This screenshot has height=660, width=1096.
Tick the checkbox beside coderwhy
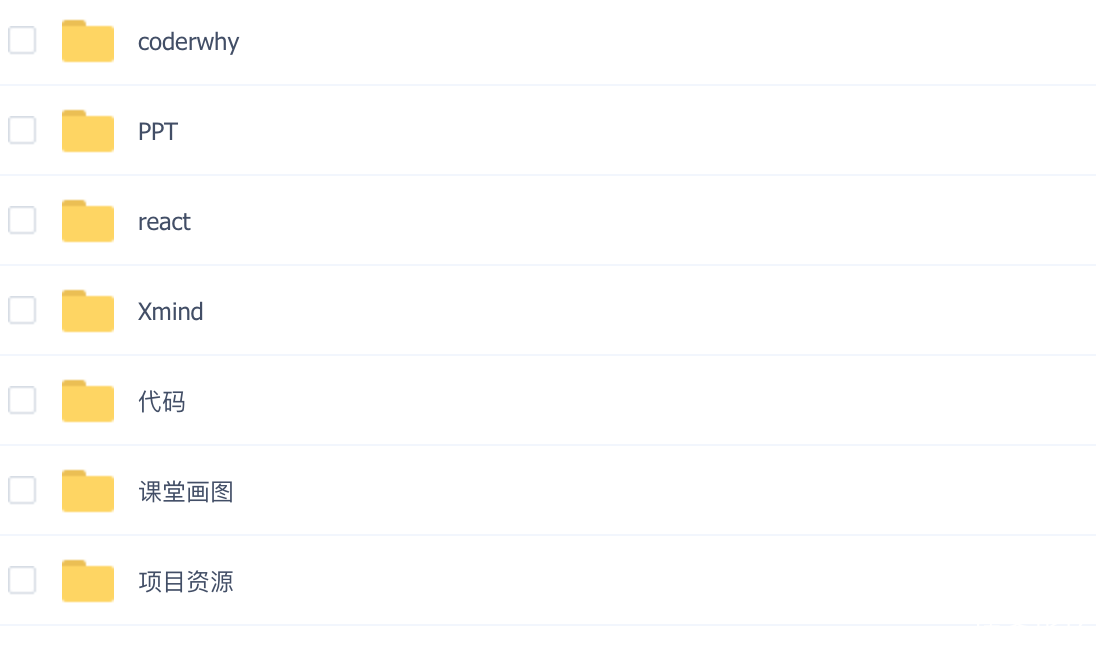click(x=22, y=40)
